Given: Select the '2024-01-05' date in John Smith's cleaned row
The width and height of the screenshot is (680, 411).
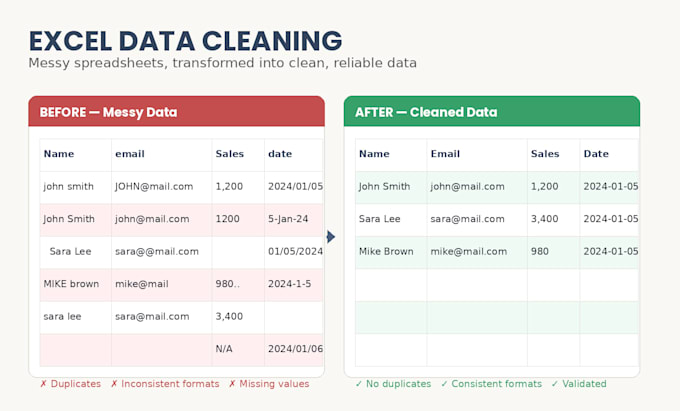Looking at the screenshot, I should (611, 186).
